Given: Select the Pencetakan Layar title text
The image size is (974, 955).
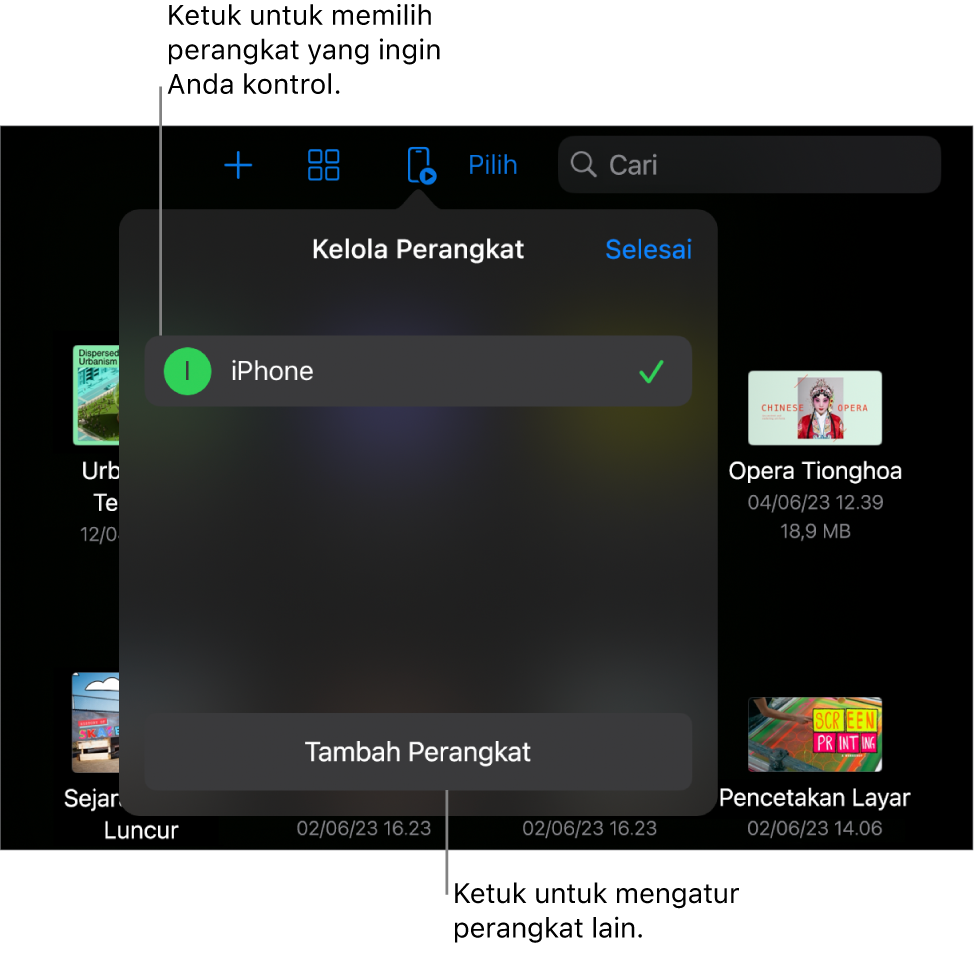Looking at the screenshot, I should tap(815, 798).
